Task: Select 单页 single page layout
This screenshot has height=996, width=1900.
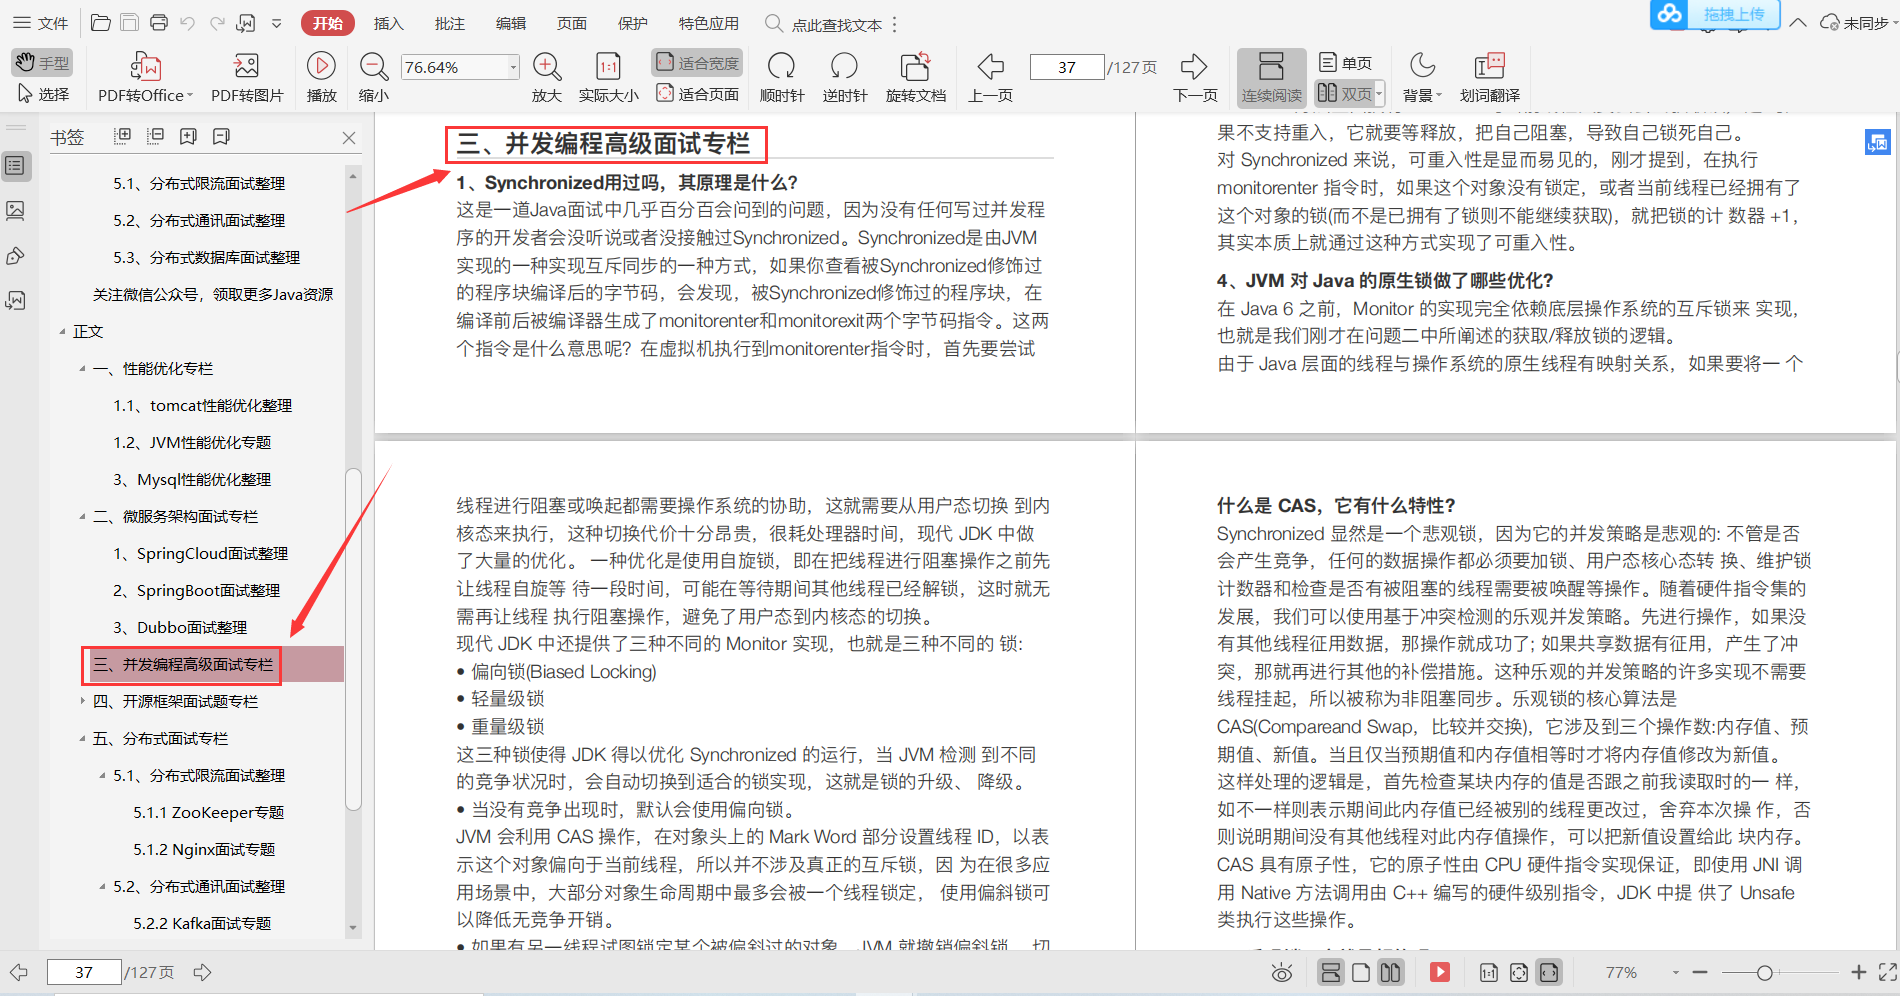Action: (x=1345, y=62)
